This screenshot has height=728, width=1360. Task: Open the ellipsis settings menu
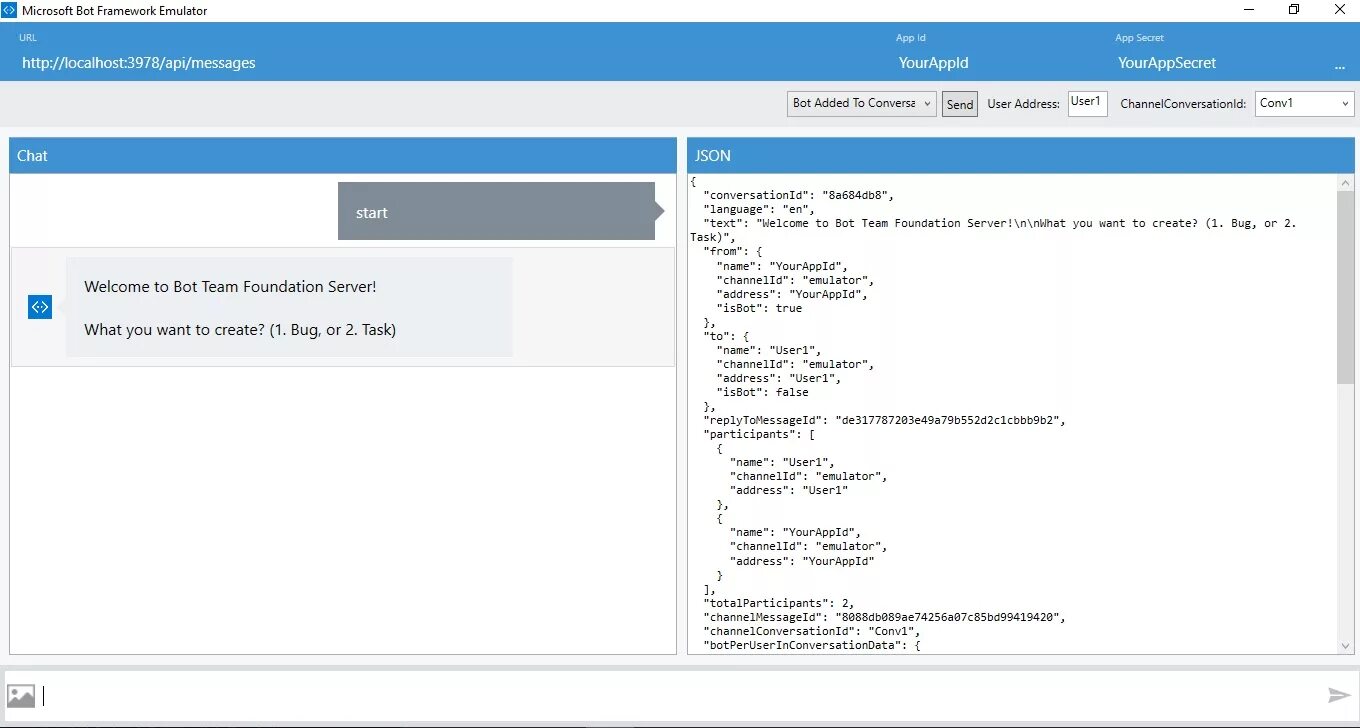click(x=1339, y=65)
